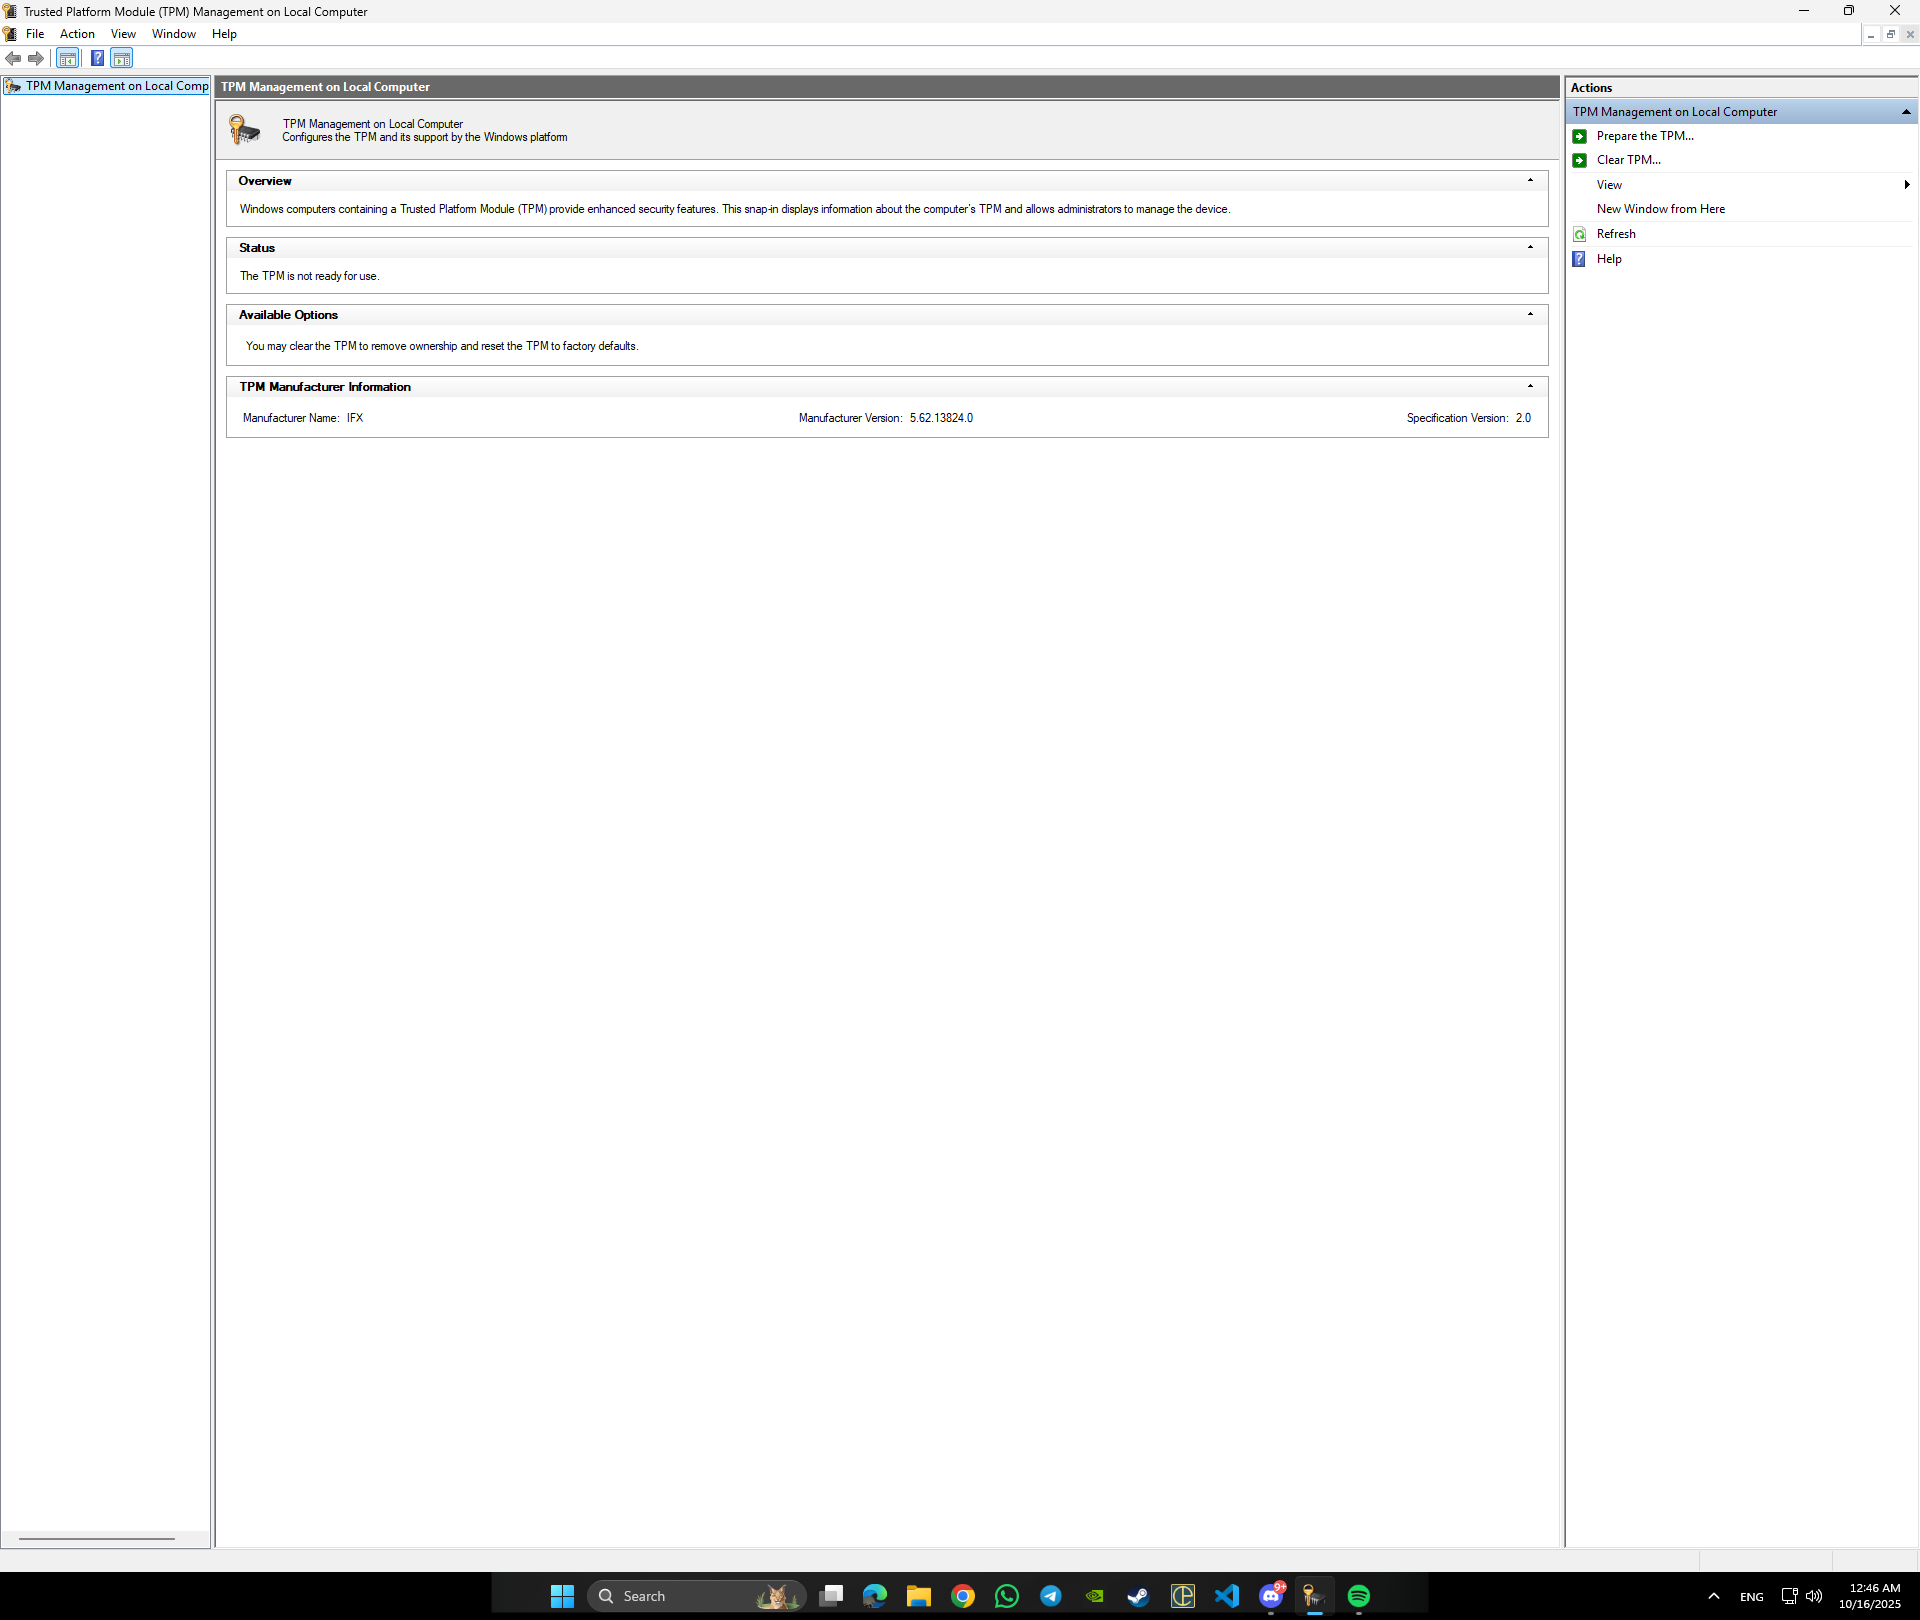1920x1620 pixels.
Task: Toggle the Show/Hide Action Pane toolbar icon
Action: point(121,59)
